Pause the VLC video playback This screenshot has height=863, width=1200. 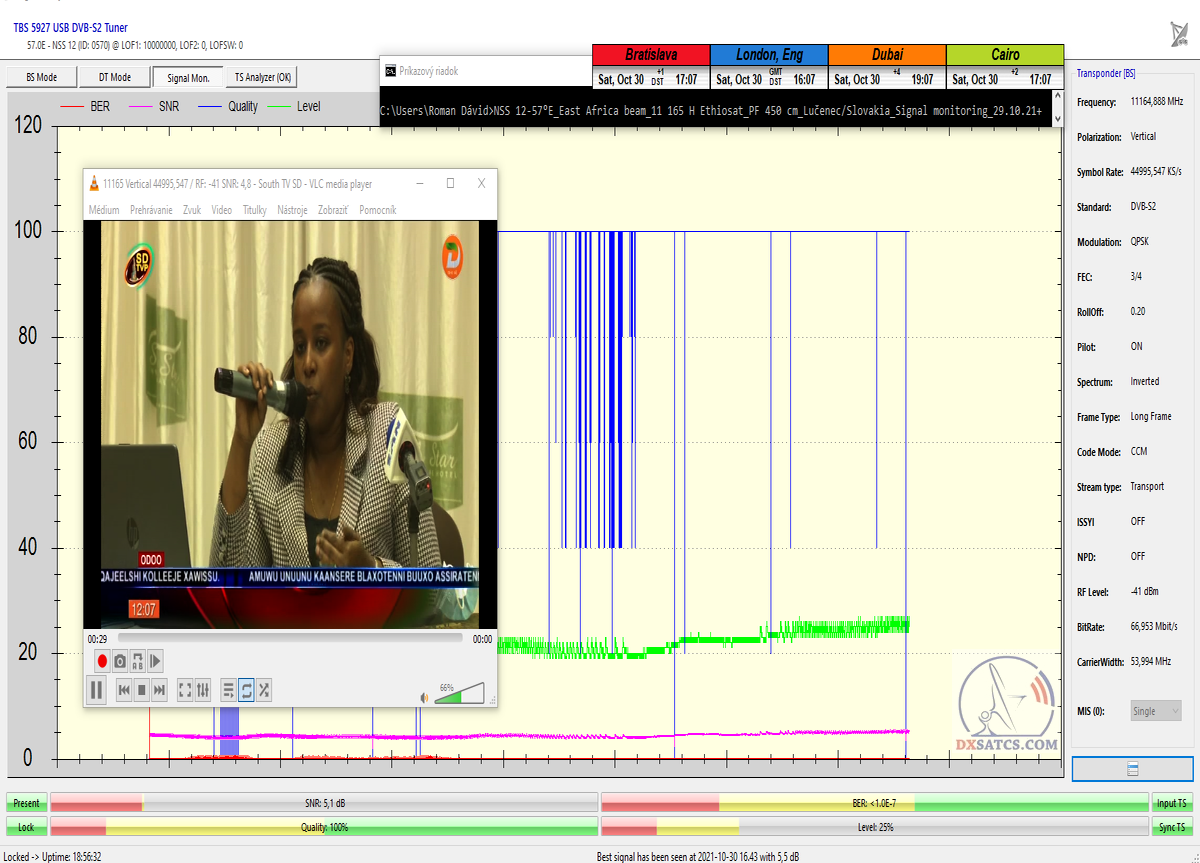click(x=96, y=689)
